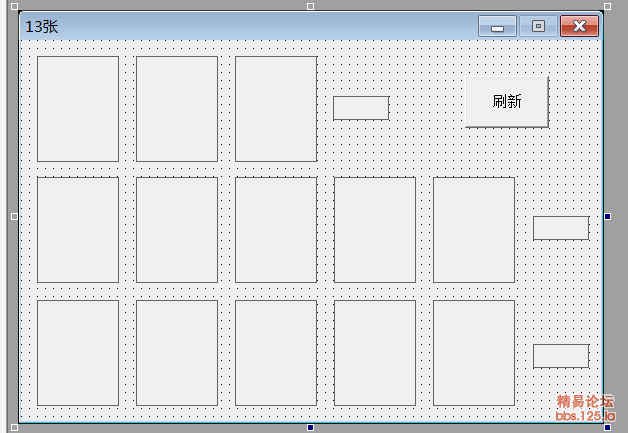Click the small label box beside top row
This screenshot has width=628, height=433.
(361, 108)
